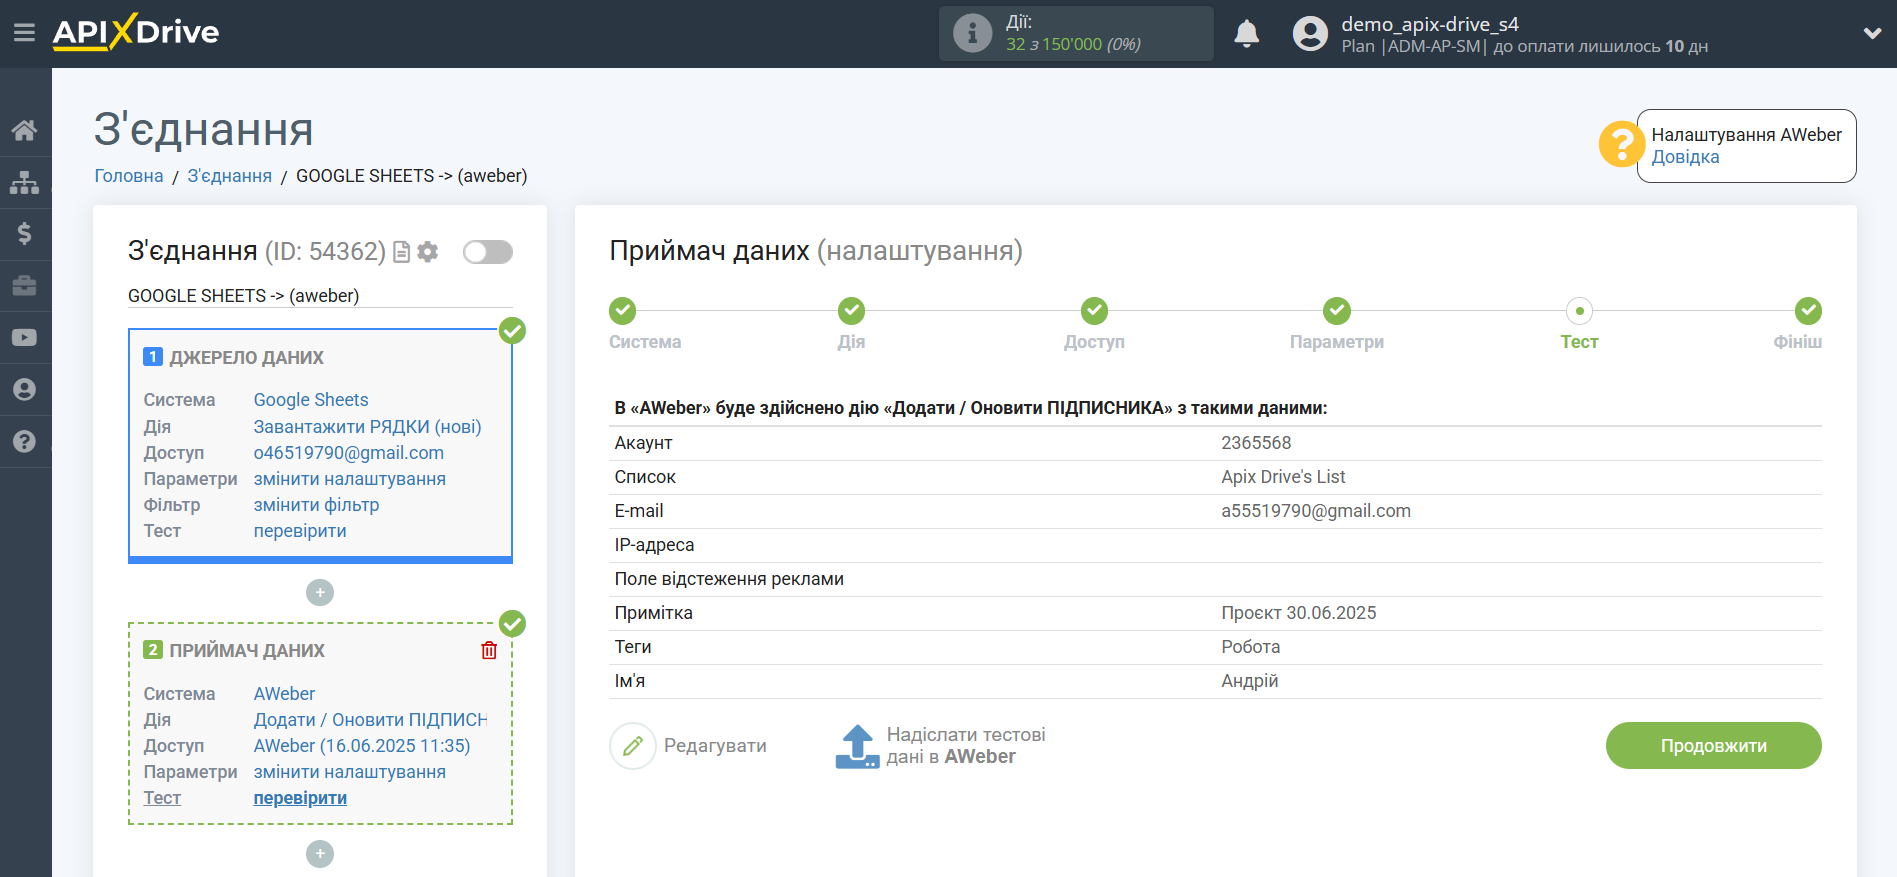Viewport: 1897px width, 877px height.
Task: Select the Проєкт 30.06.2025 note value
Action: [x=1298, y=613]
